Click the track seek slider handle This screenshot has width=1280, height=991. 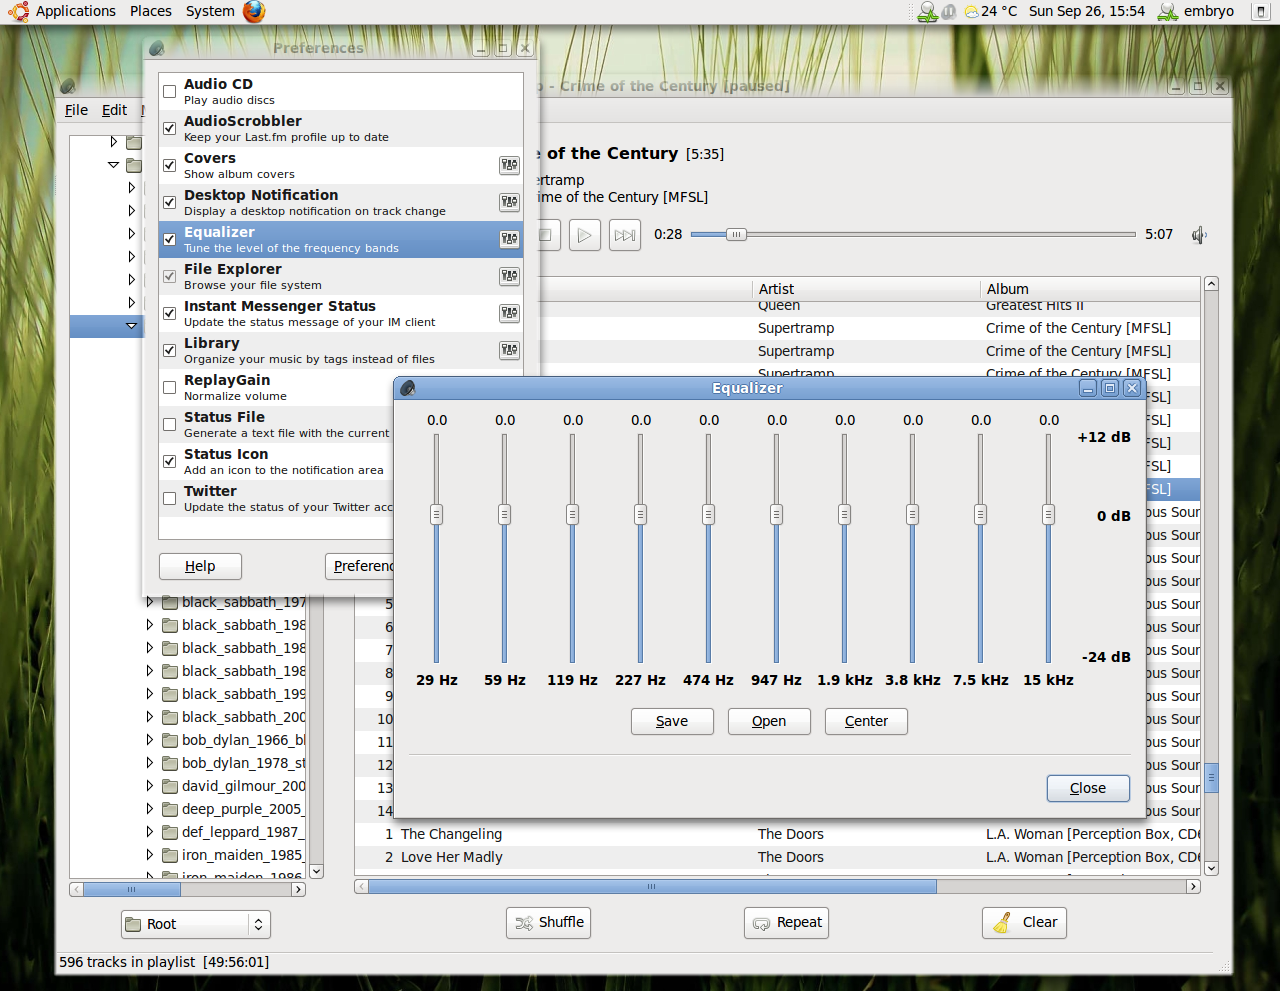[x=736, y=235]
